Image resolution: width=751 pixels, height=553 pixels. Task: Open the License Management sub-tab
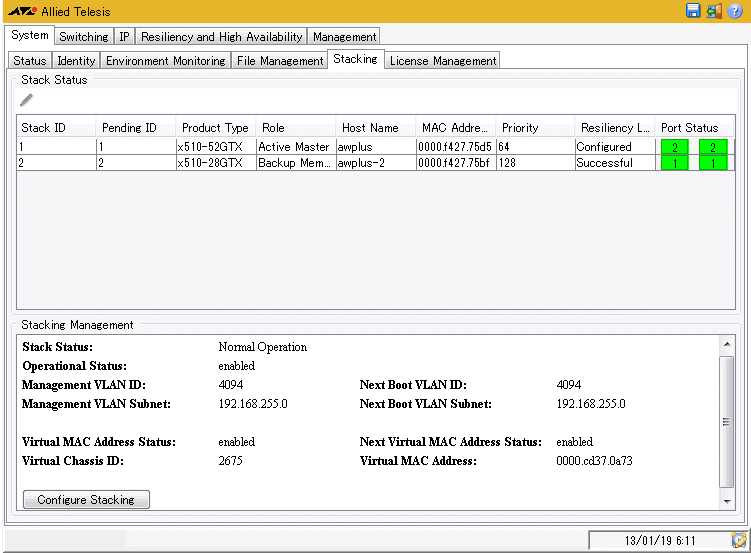click(x=443, y=61)
